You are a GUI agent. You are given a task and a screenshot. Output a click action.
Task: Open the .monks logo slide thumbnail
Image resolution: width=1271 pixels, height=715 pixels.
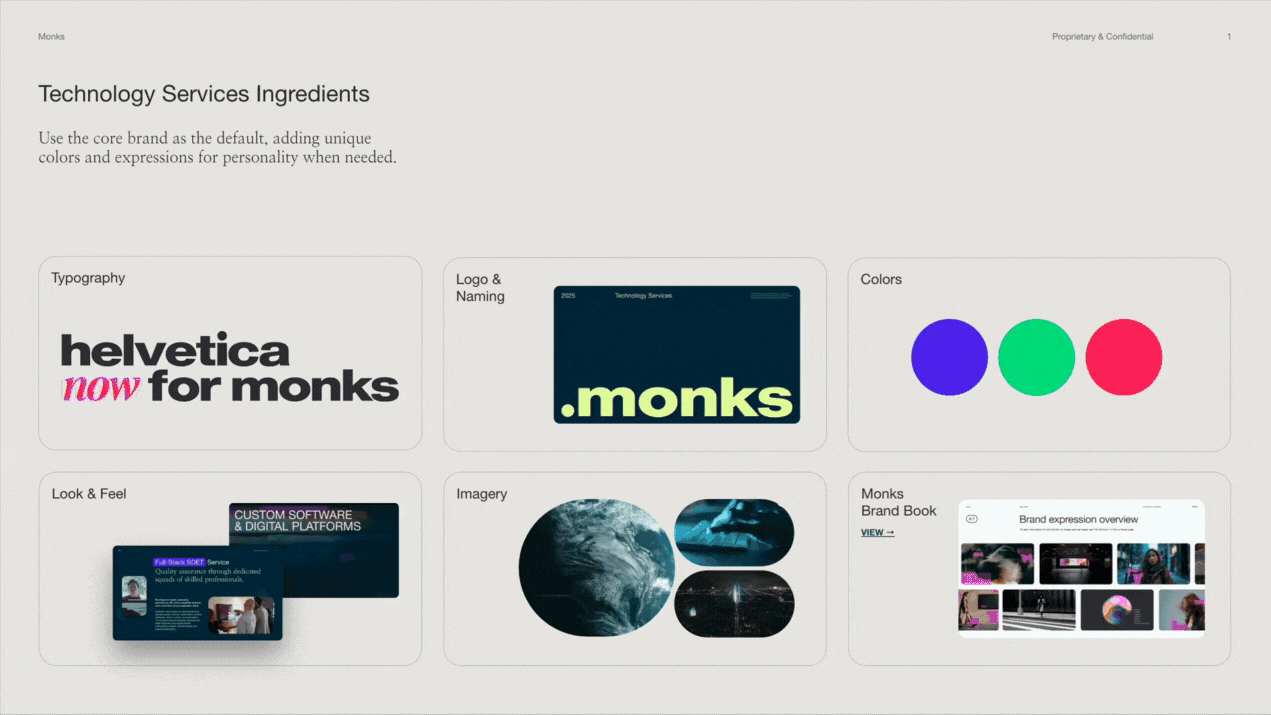(676, 354)
